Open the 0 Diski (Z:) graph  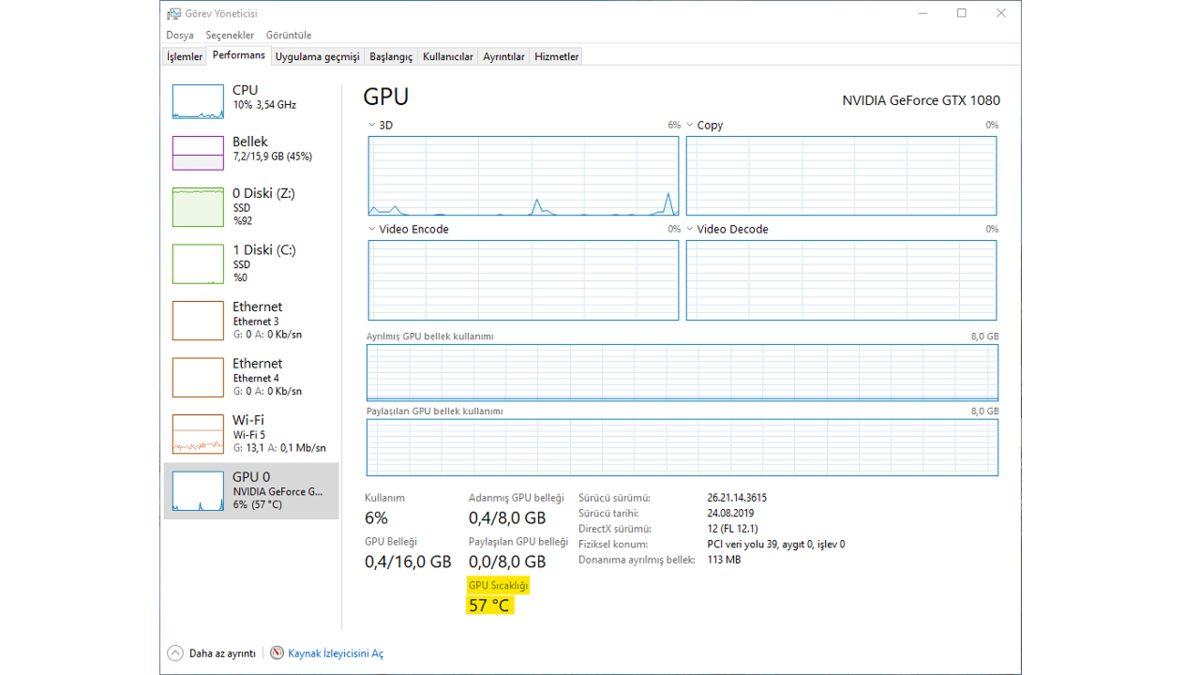[x=198, y=207]
